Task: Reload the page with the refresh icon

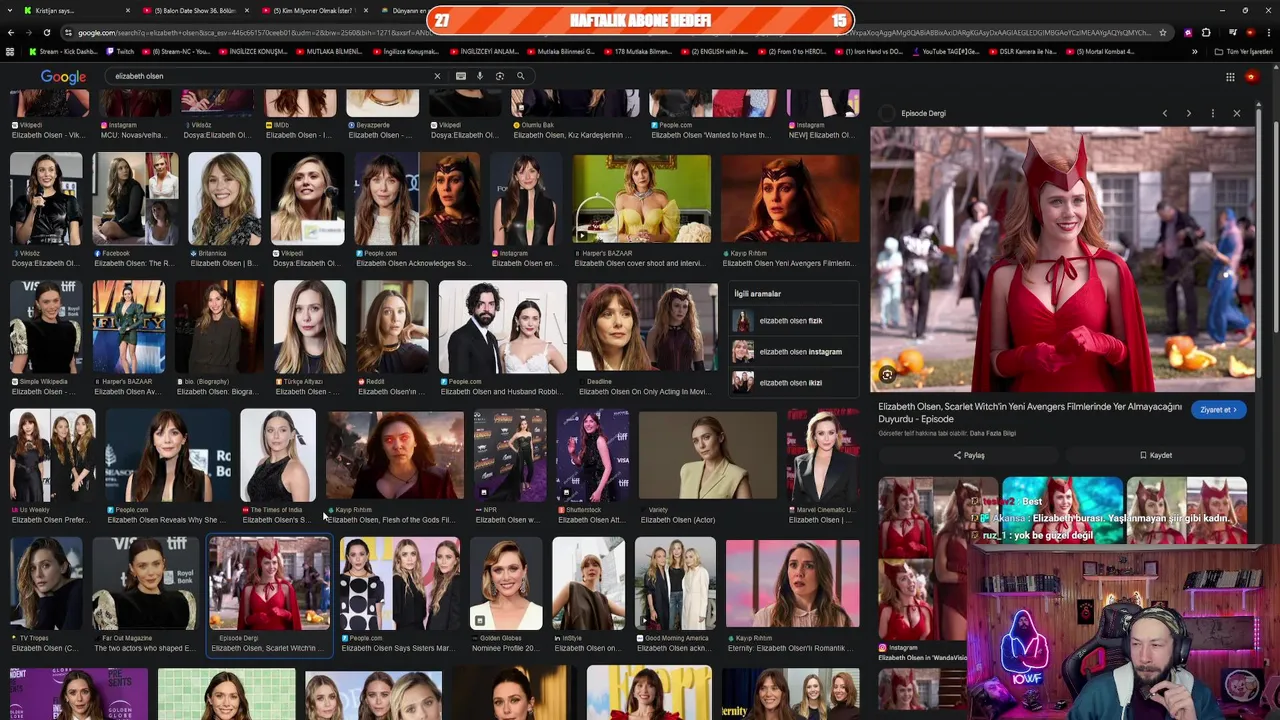Action: pyautogui.click(x=46, y=32)
